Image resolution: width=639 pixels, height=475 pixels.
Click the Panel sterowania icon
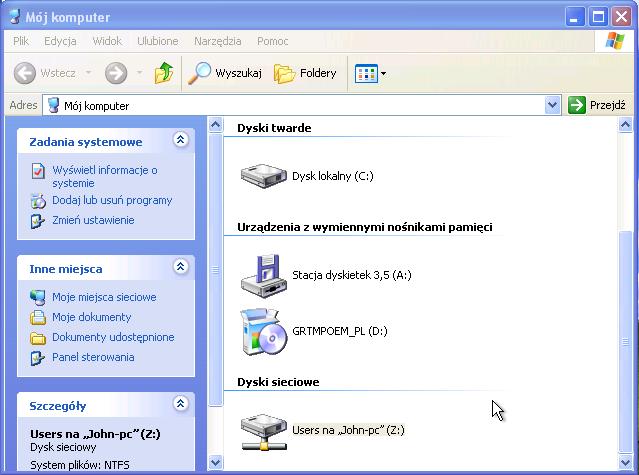pyautogui.click(x=38, y=358)
